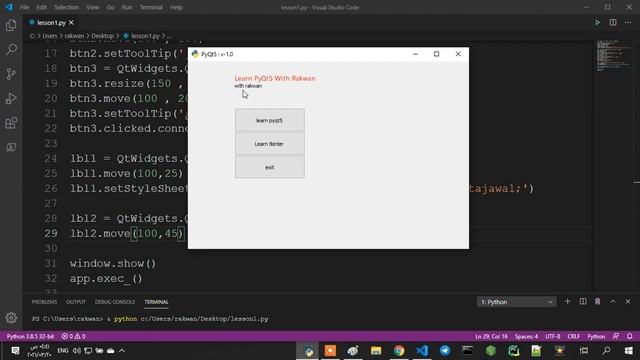Switch to Python app taskbar icon
The width and height of the screenshot is (640, 360).
(x=309, y=351)
